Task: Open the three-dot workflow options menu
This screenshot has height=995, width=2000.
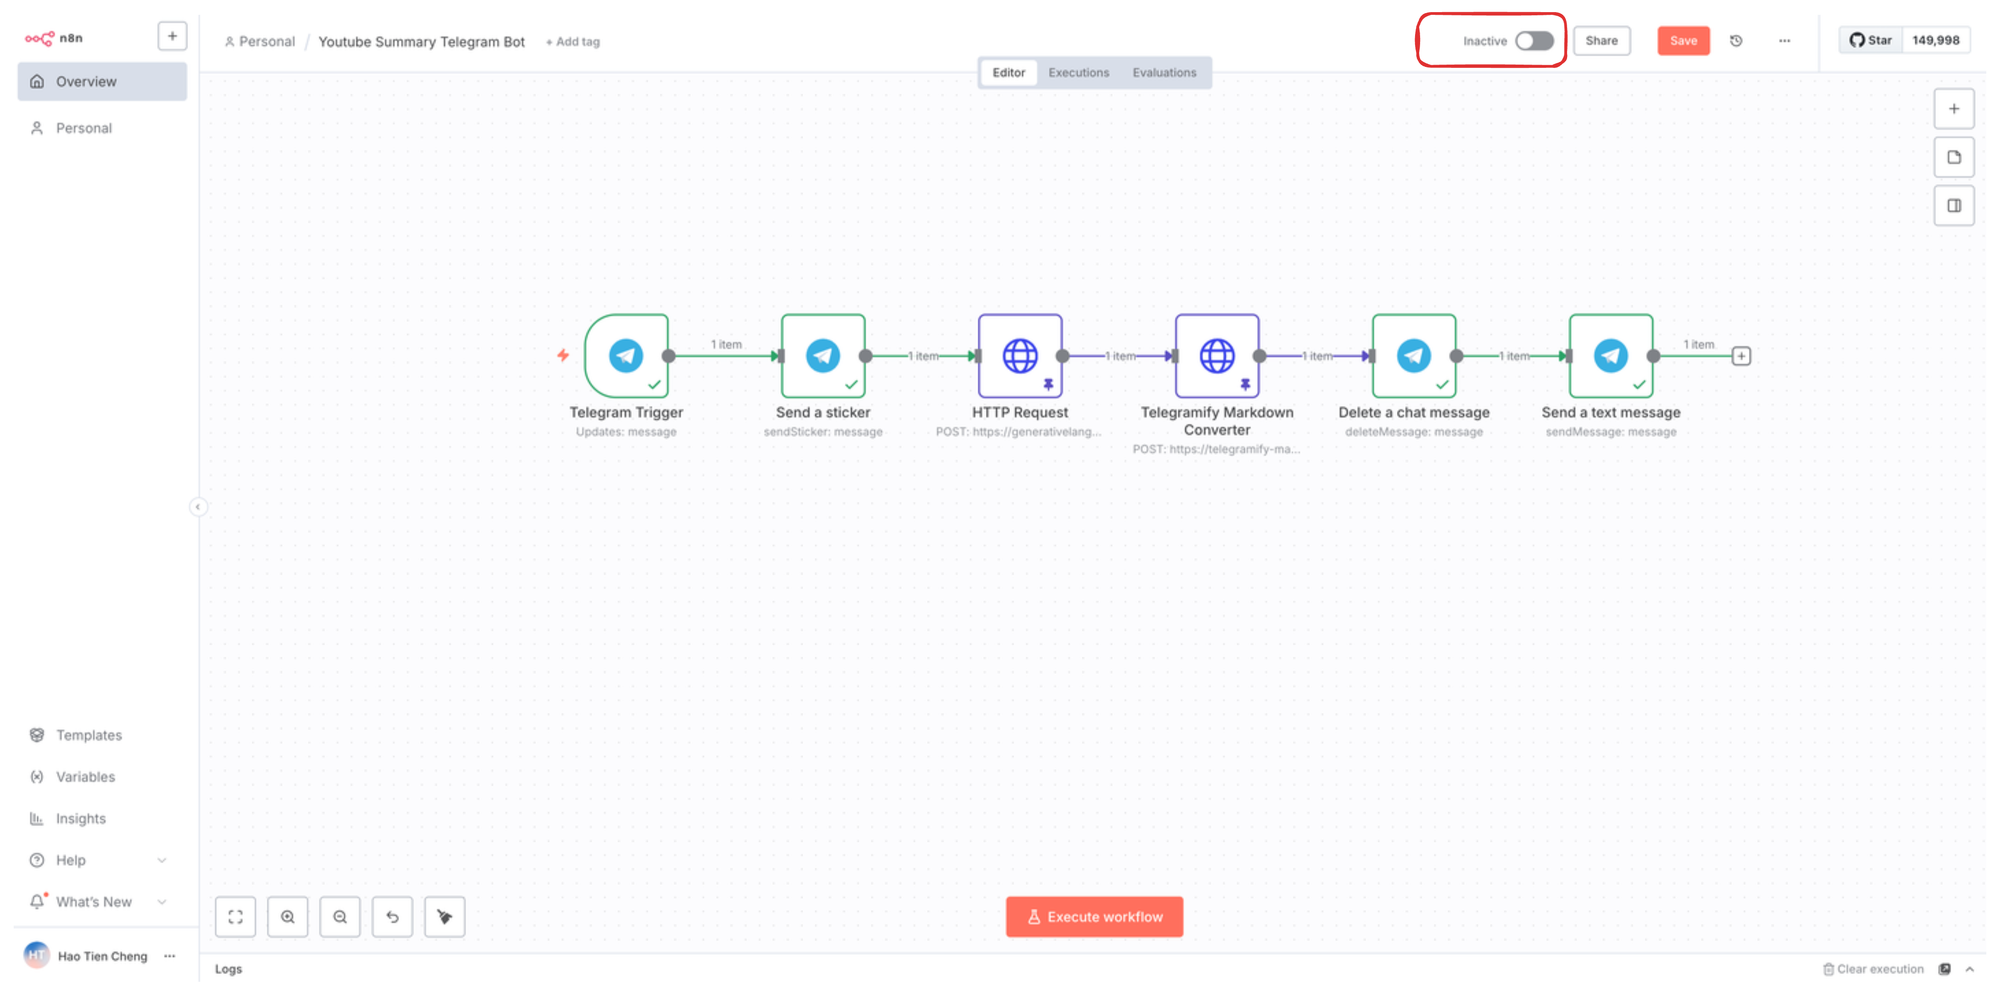Action: [x=1784, y=41]
